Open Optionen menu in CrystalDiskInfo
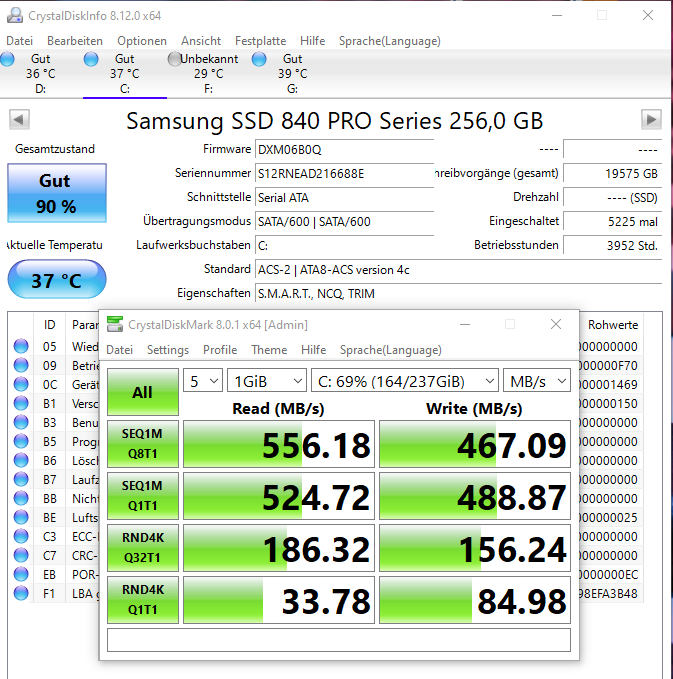The image size is (673, 679). [x=142, y=41]
